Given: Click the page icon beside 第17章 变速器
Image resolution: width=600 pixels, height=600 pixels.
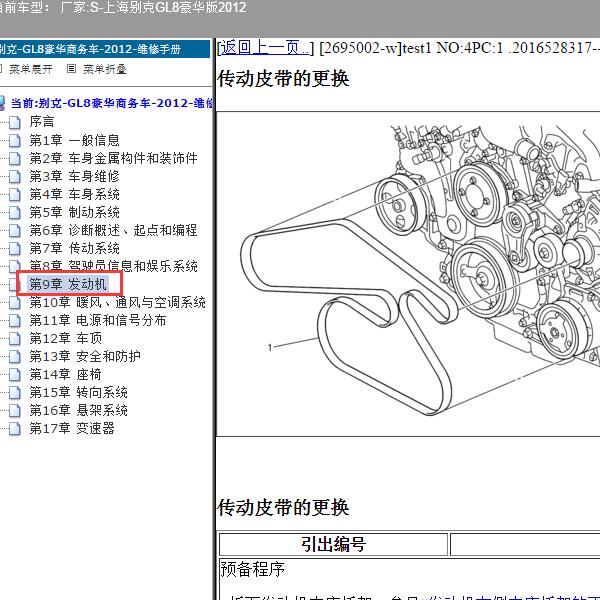Looking at the screenshot, I should point(15,429).
